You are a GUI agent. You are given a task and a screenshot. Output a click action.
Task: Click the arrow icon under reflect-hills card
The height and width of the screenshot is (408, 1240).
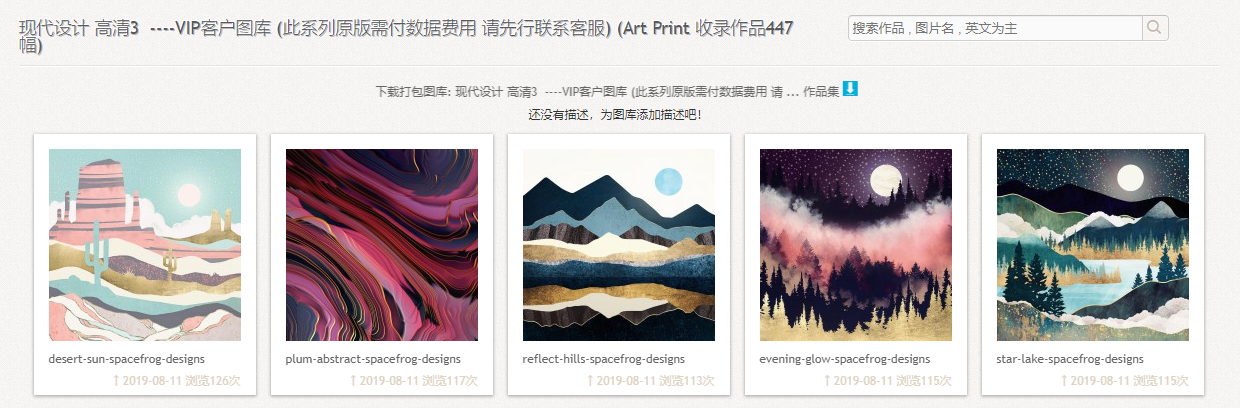coord(590,381)
